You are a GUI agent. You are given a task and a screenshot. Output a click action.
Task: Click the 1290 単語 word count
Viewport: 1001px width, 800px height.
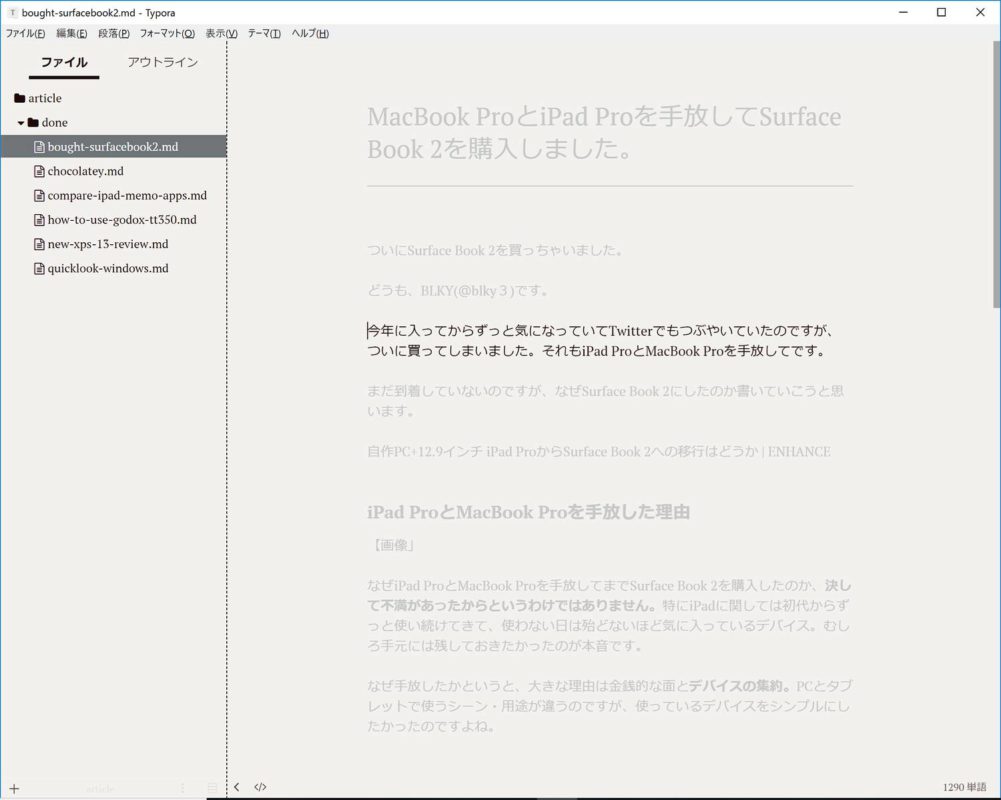(964, 787)
